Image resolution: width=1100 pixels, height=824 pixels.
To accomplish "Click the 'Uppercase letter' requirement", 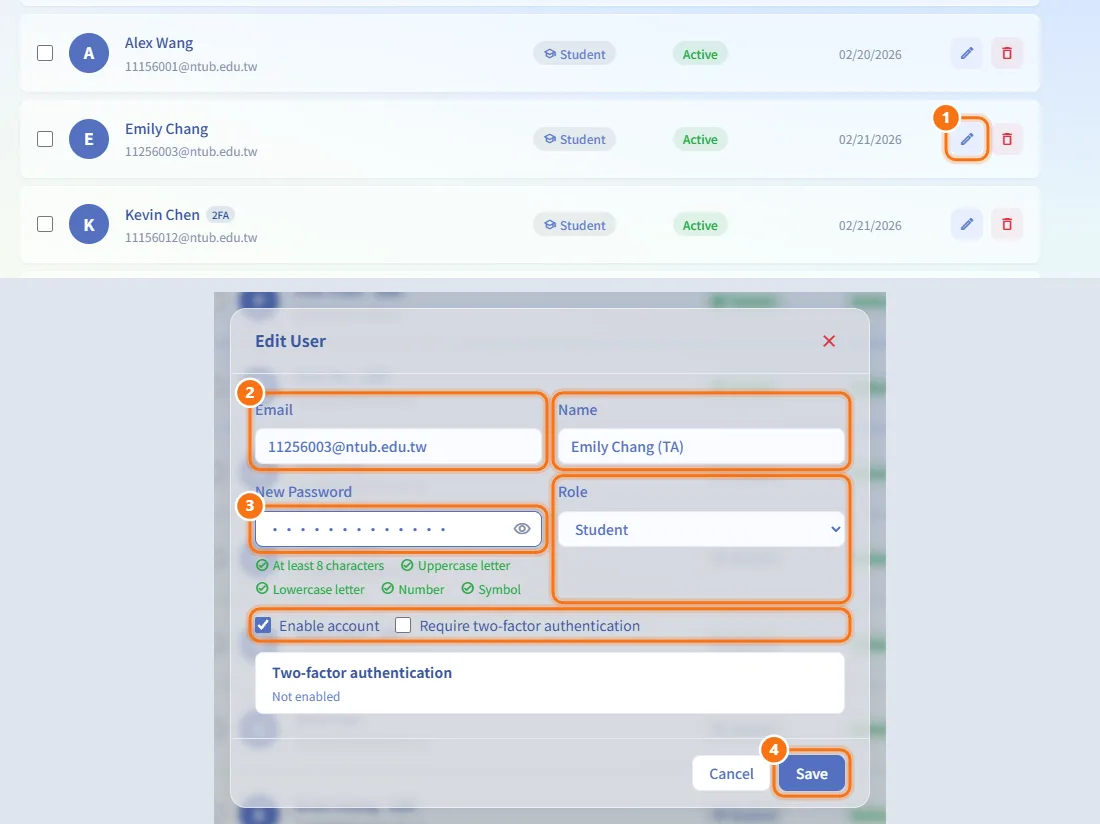I will coord(455,565).
